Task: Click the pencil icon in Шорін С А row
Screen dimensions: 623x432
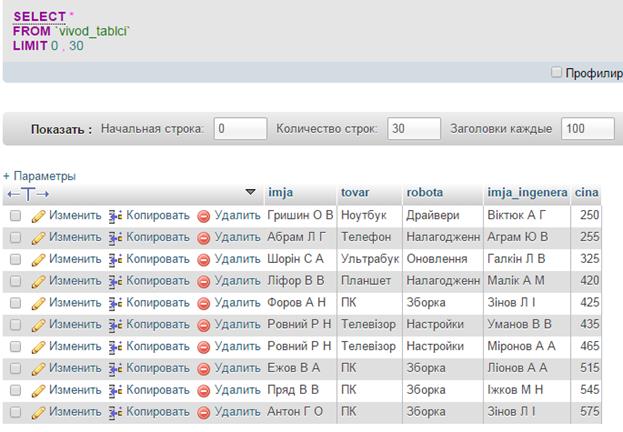Action: (x=38, y=260)
